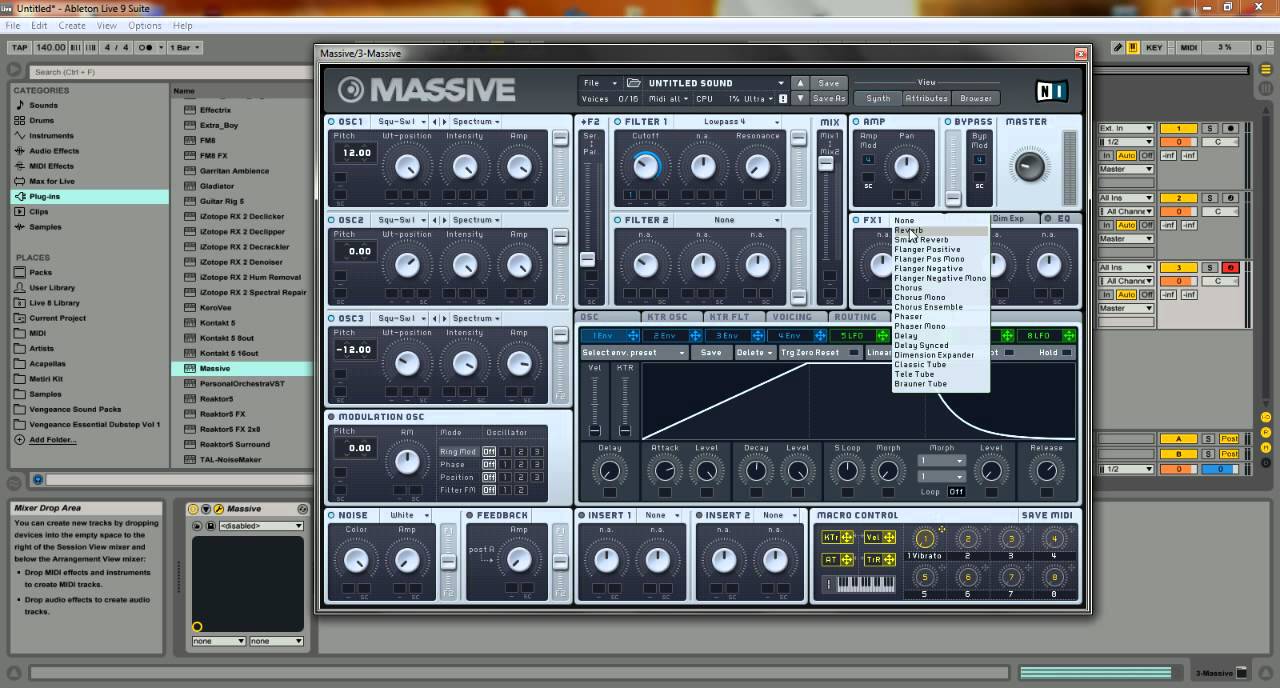Open the Massive File menu dropdown
The height and width of the screenshot is (688, 1280).
point(599,83)
